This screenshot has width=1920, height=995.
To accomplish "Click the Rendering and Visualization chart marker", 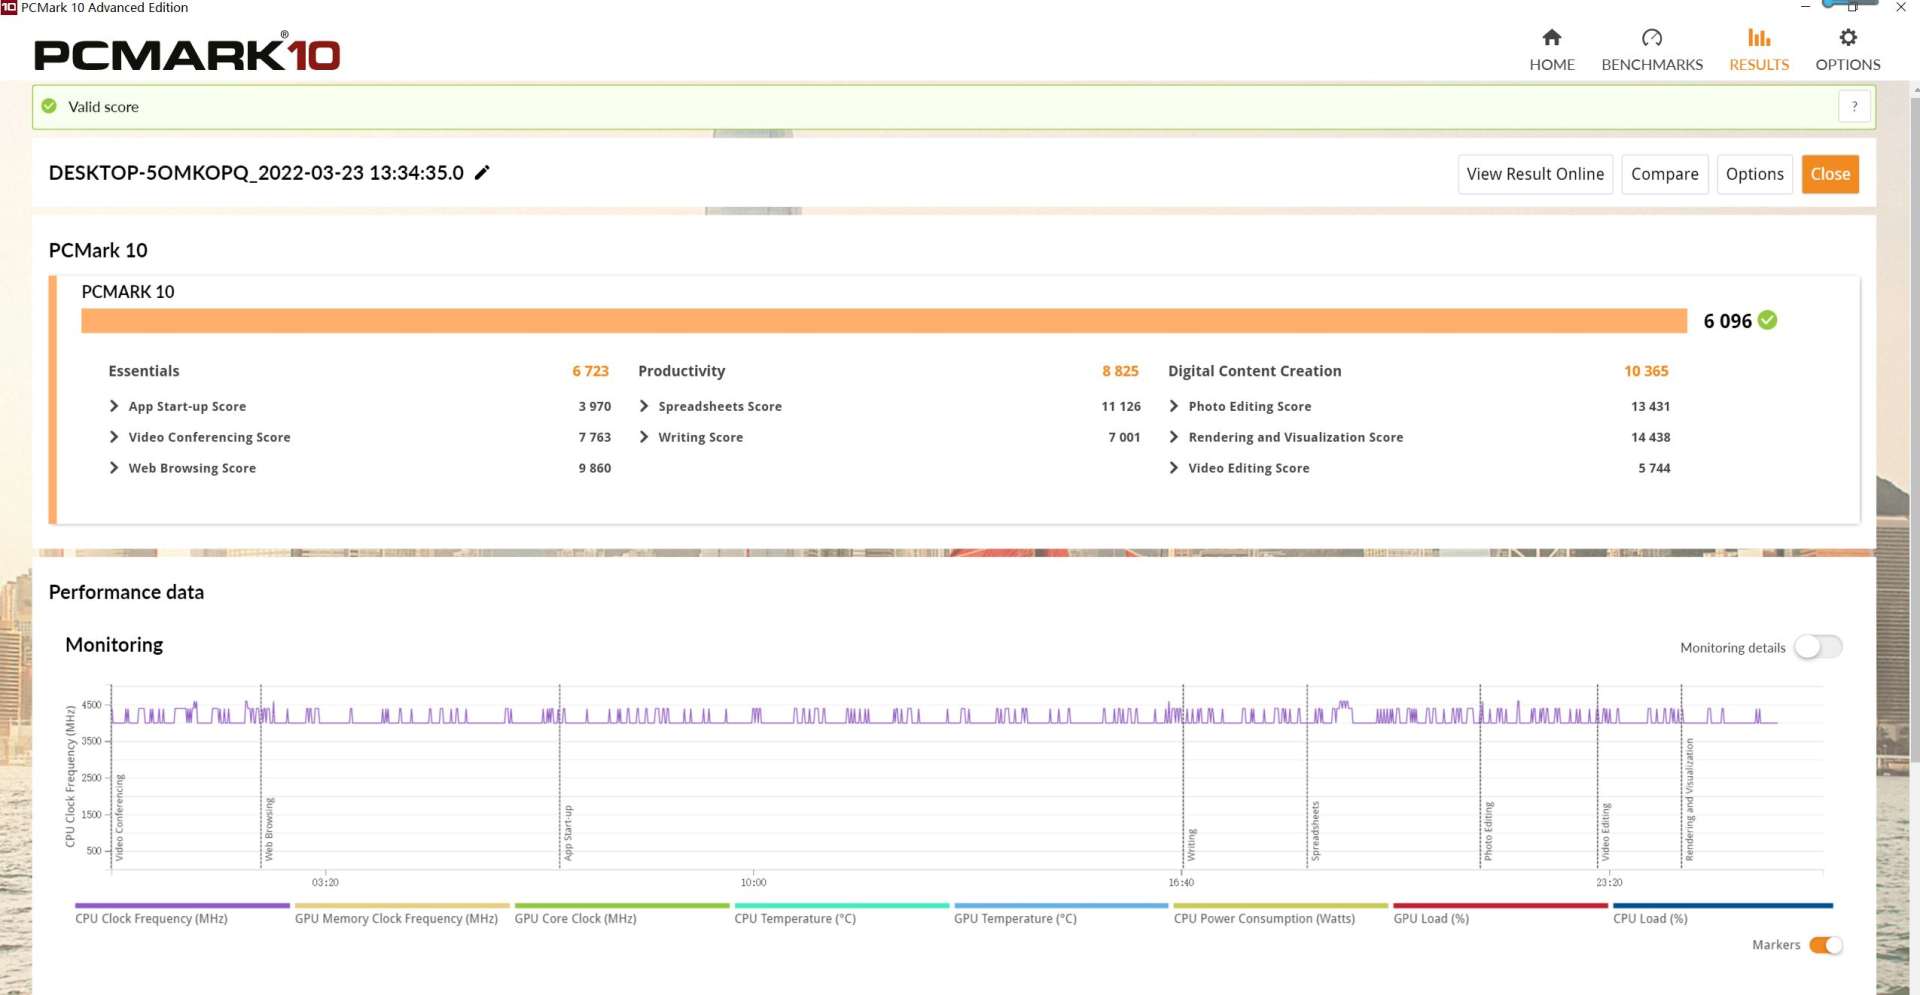I will tap(1689, 799).
